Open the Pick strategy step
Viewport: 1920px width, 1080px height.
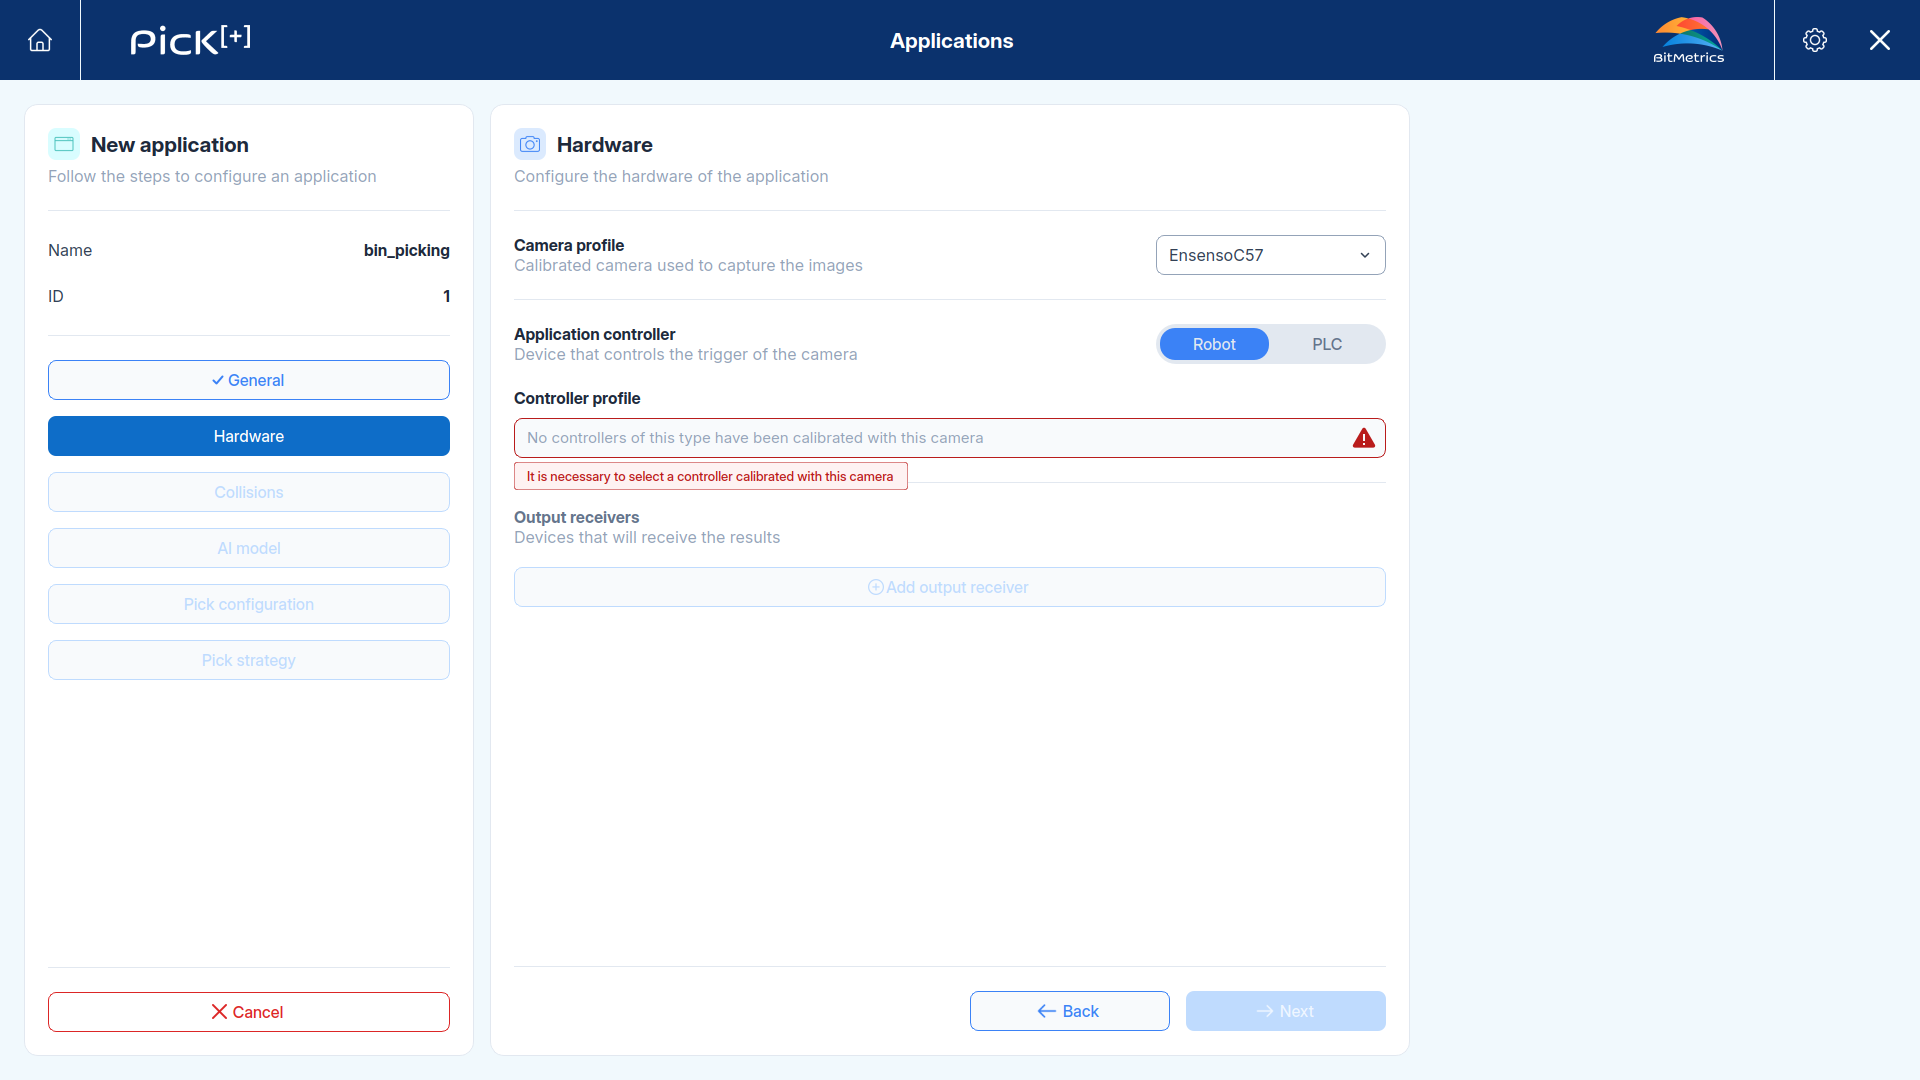click(x=249, y=660)
